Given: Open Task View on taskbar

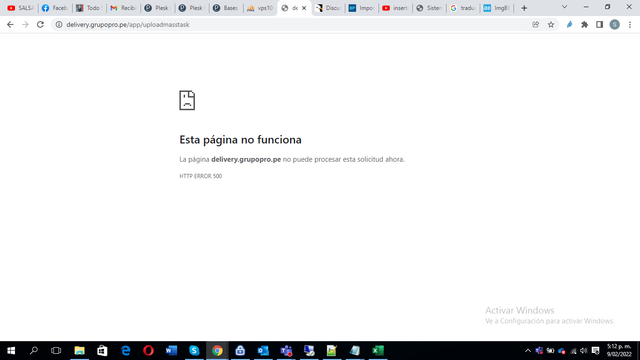Looking at the screenshot, I should point(56,350).
